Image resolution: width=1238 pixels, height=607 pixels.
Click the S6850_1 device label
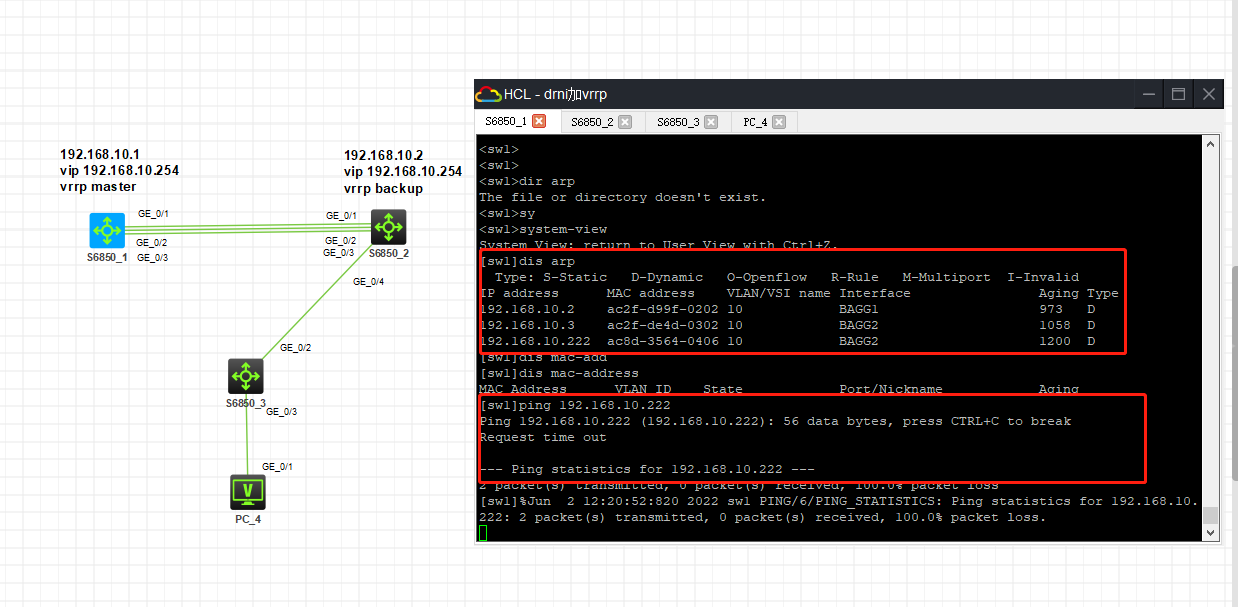(107, 257)
